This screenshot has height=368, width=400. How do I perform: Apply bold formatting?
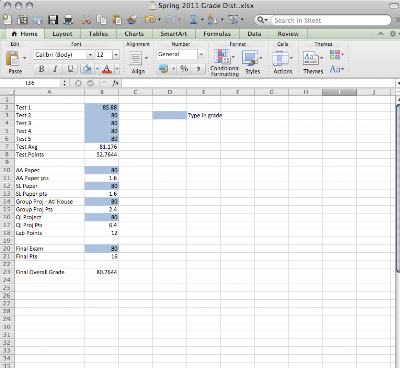point(42,69)
